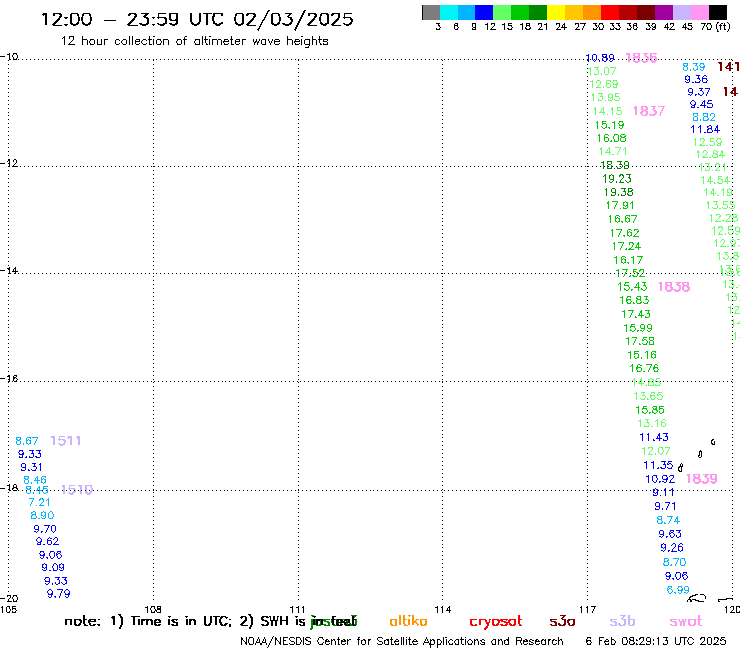740x650 pixels.
Task: Click swot pass number 1836
Action: 641,58
